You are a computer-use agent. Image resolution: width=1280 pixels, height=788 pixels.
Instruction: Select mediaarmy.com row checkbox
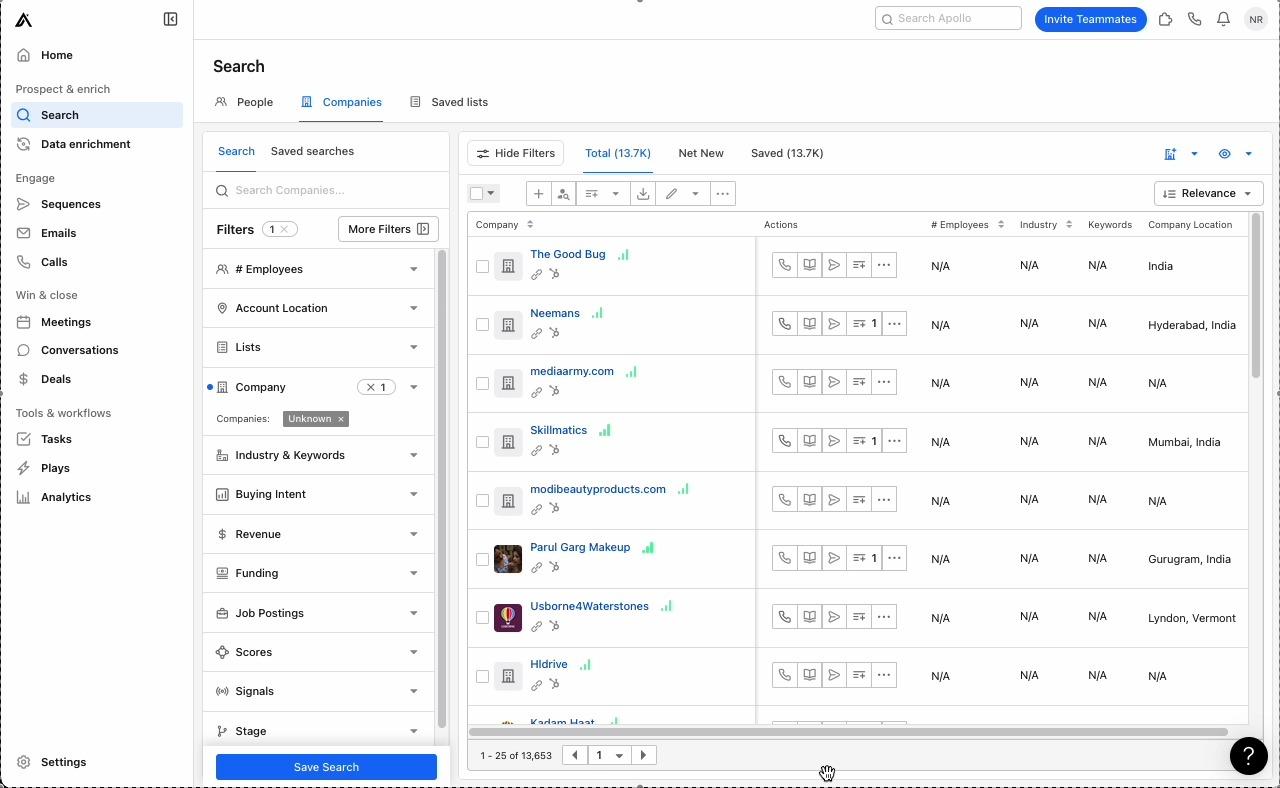482,383
